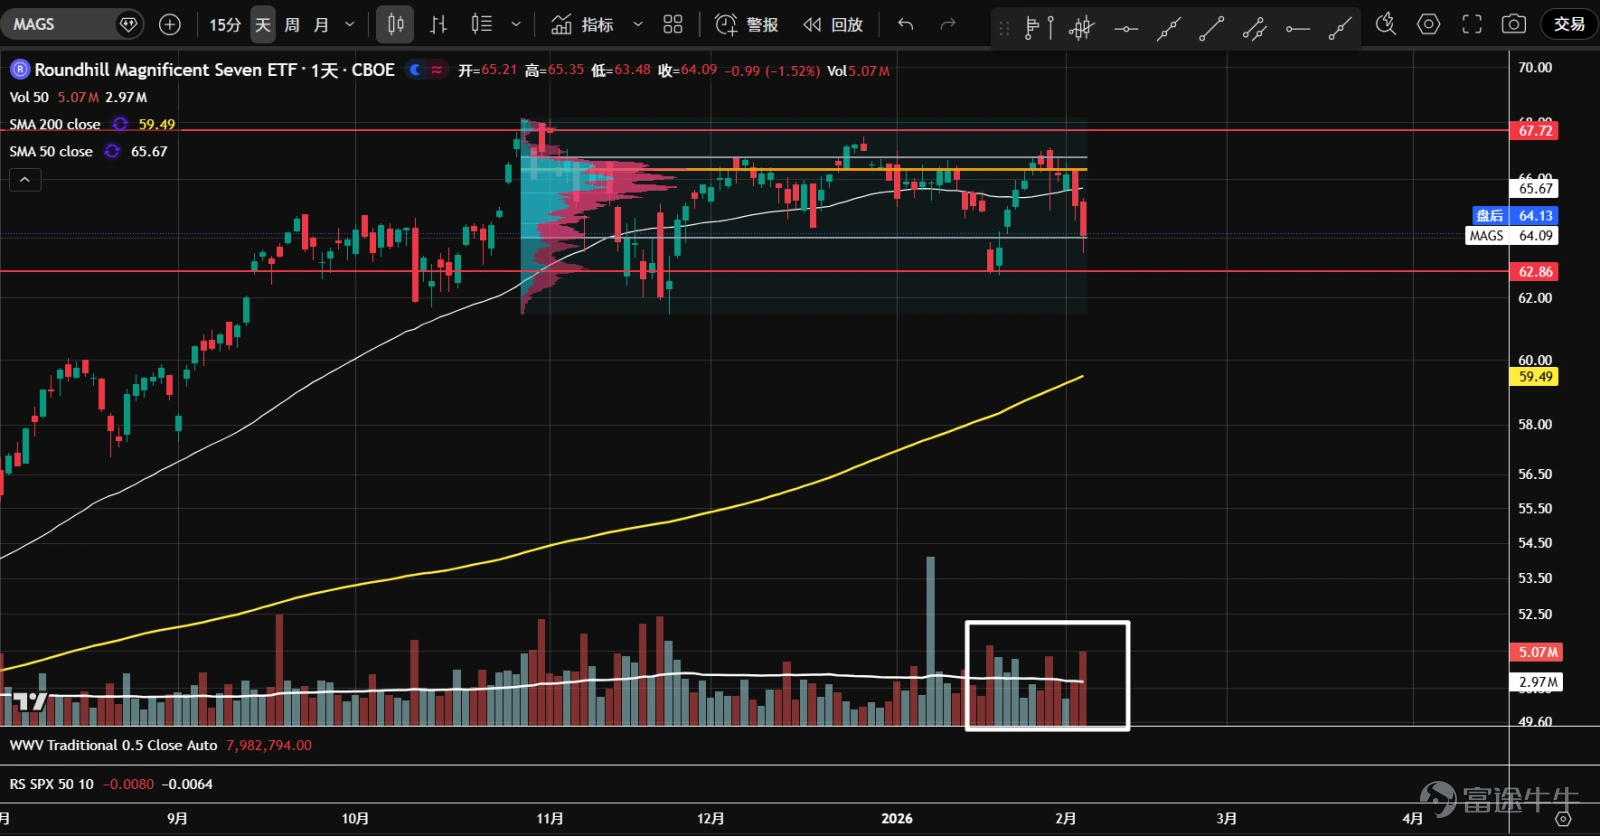Expand the indicators favorites dropdown arrow
The image size is (1600, 836).
point(638,24)
